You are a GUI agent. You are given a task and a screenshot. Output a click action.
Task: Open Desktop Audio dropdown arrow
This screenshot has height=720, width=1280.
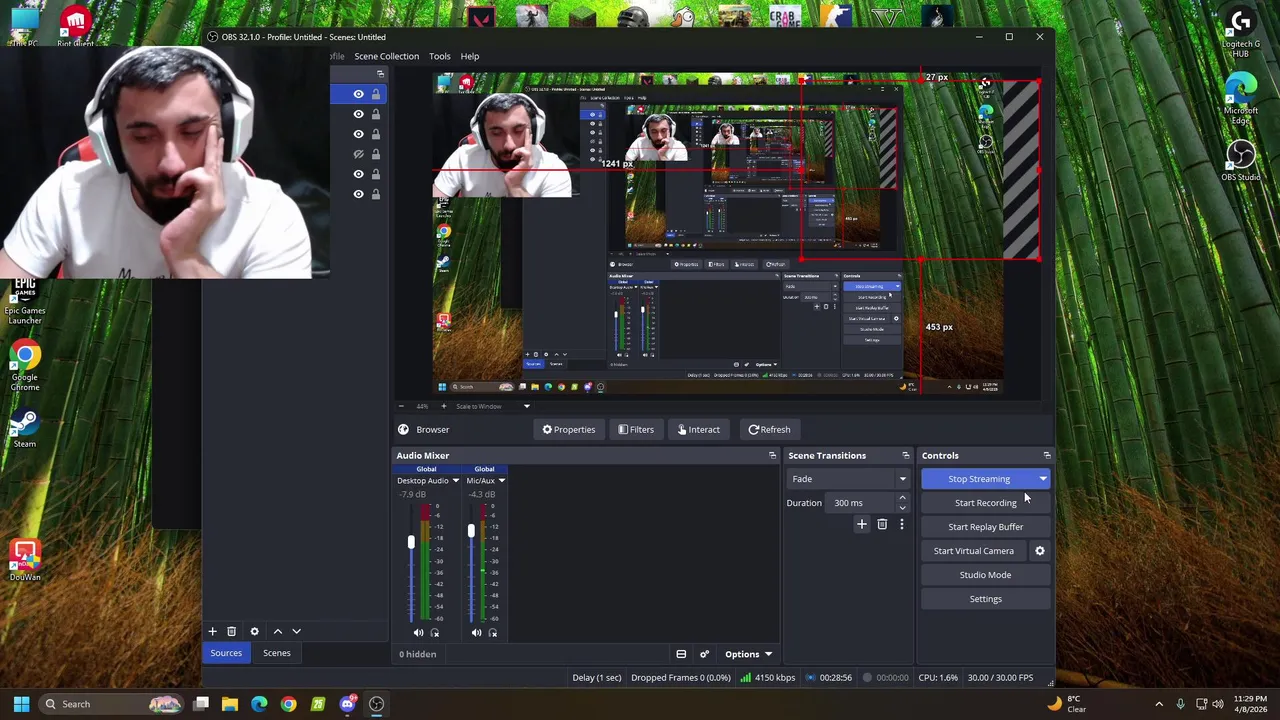coord(455,481)
